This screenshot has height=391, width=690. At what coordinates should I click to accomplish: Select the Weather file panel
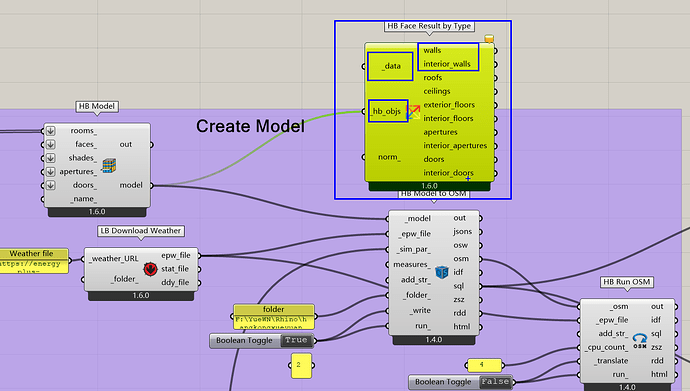click(x=33, y=261)
